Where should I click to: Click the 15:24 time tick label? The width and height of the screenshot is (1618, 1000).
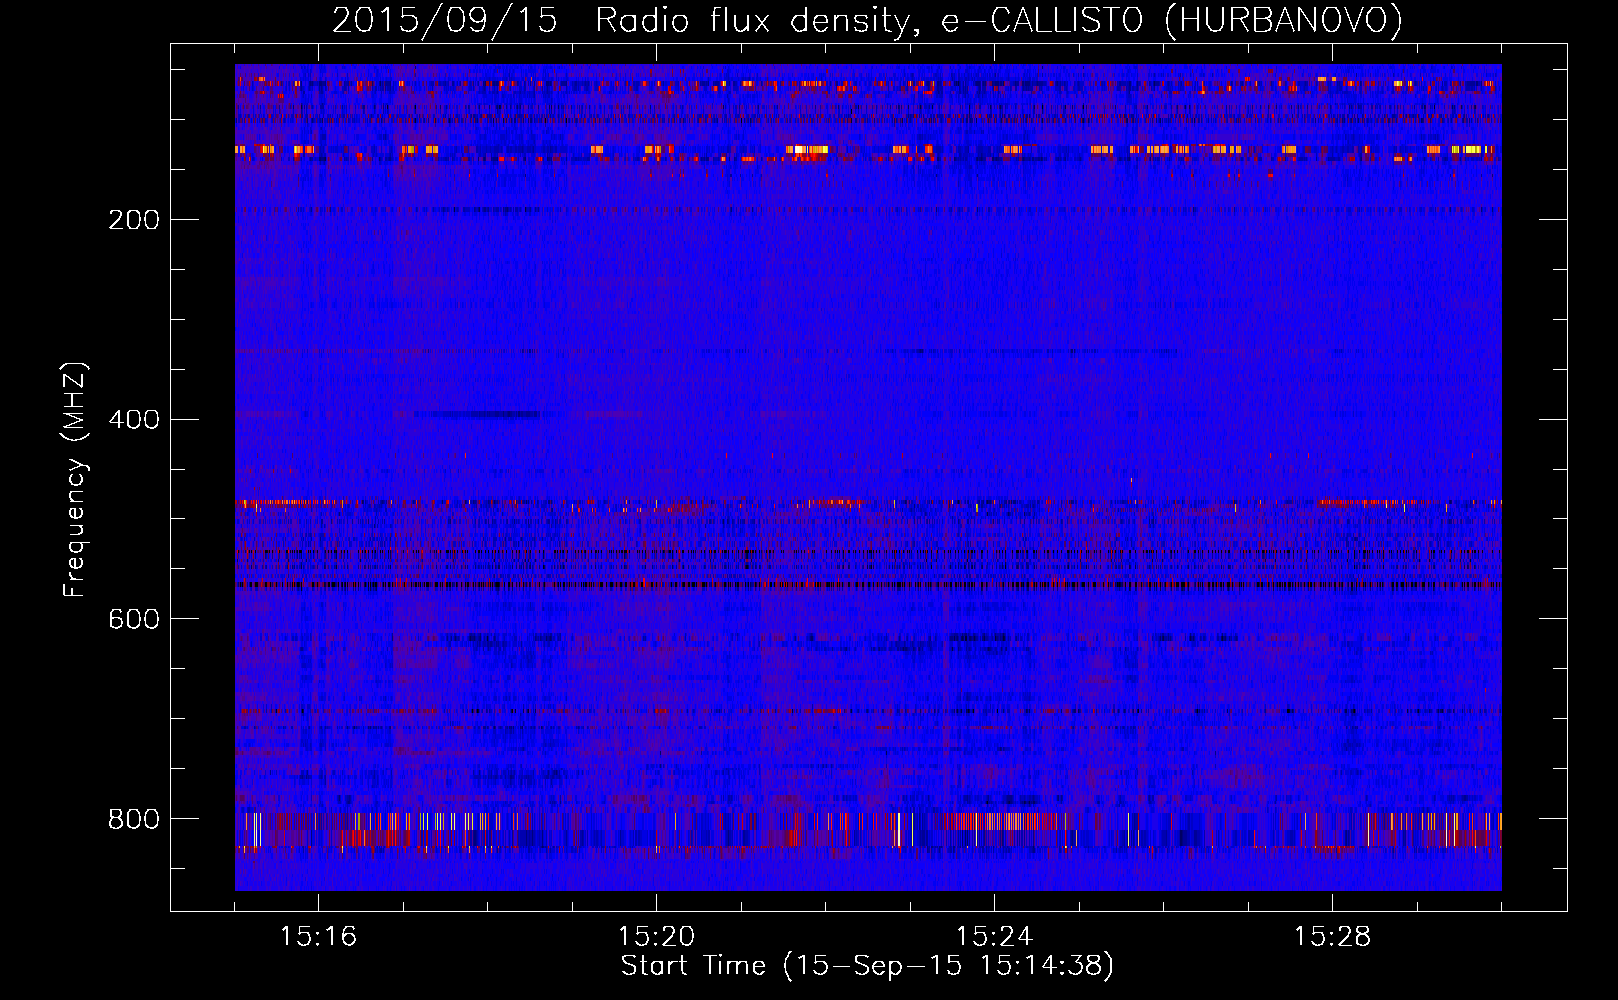[x=994, y=937]
